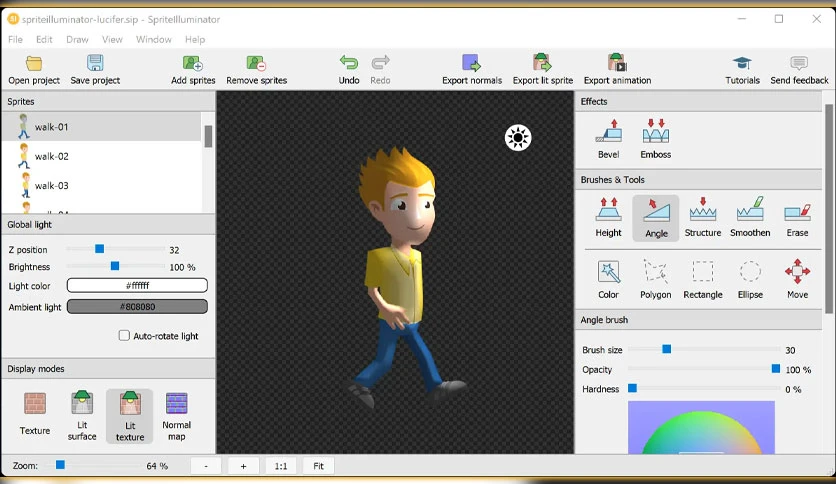Switch display mode to Lit texture
The width and height of the screenshot is (836, 484).
coord(130,416)
